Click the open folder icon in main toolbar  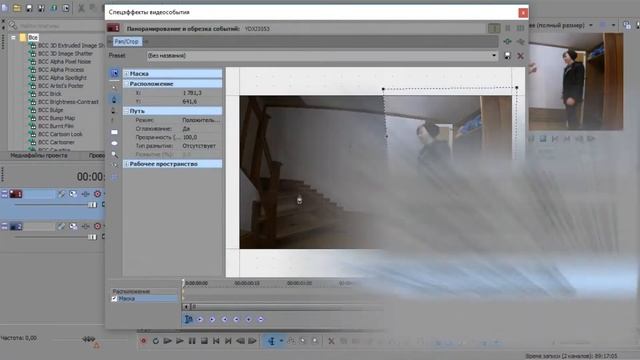click(x=17, y=8)
